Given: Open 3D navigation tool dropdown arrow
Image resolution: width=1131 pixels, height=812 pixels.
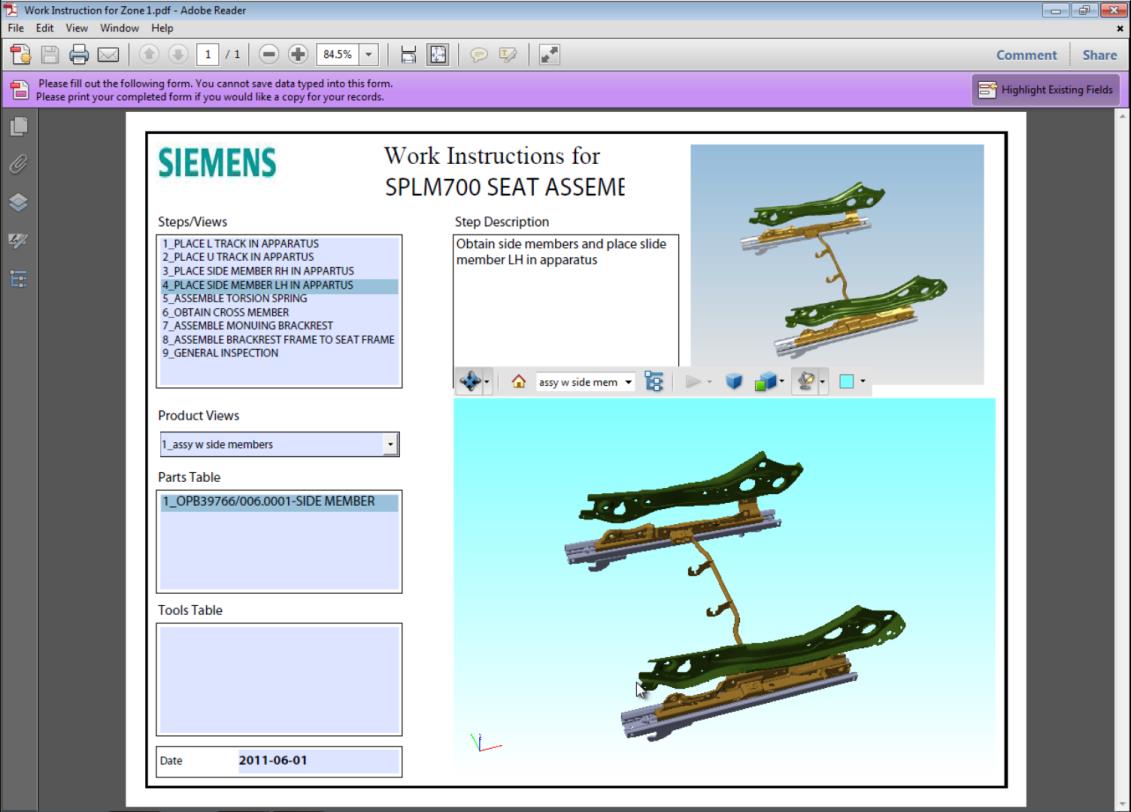Looking at the screenshot, I should click(x=488, y=381).
